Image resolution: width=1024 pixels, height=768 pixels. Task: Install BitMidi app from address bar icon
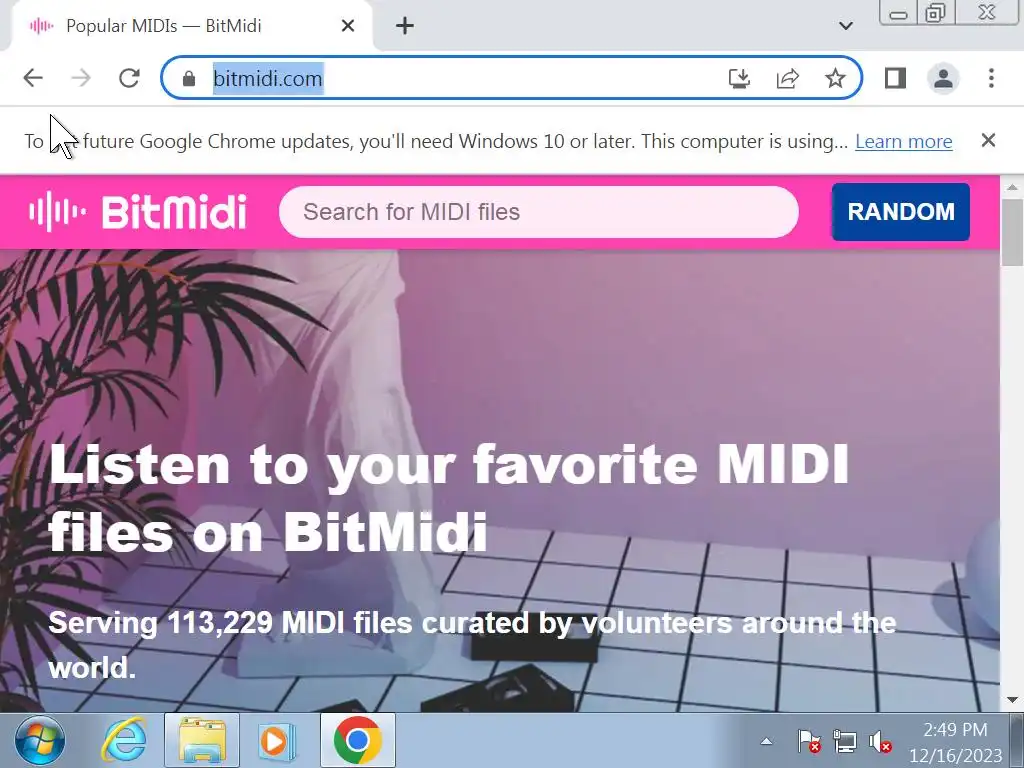[x=739, y=78]
